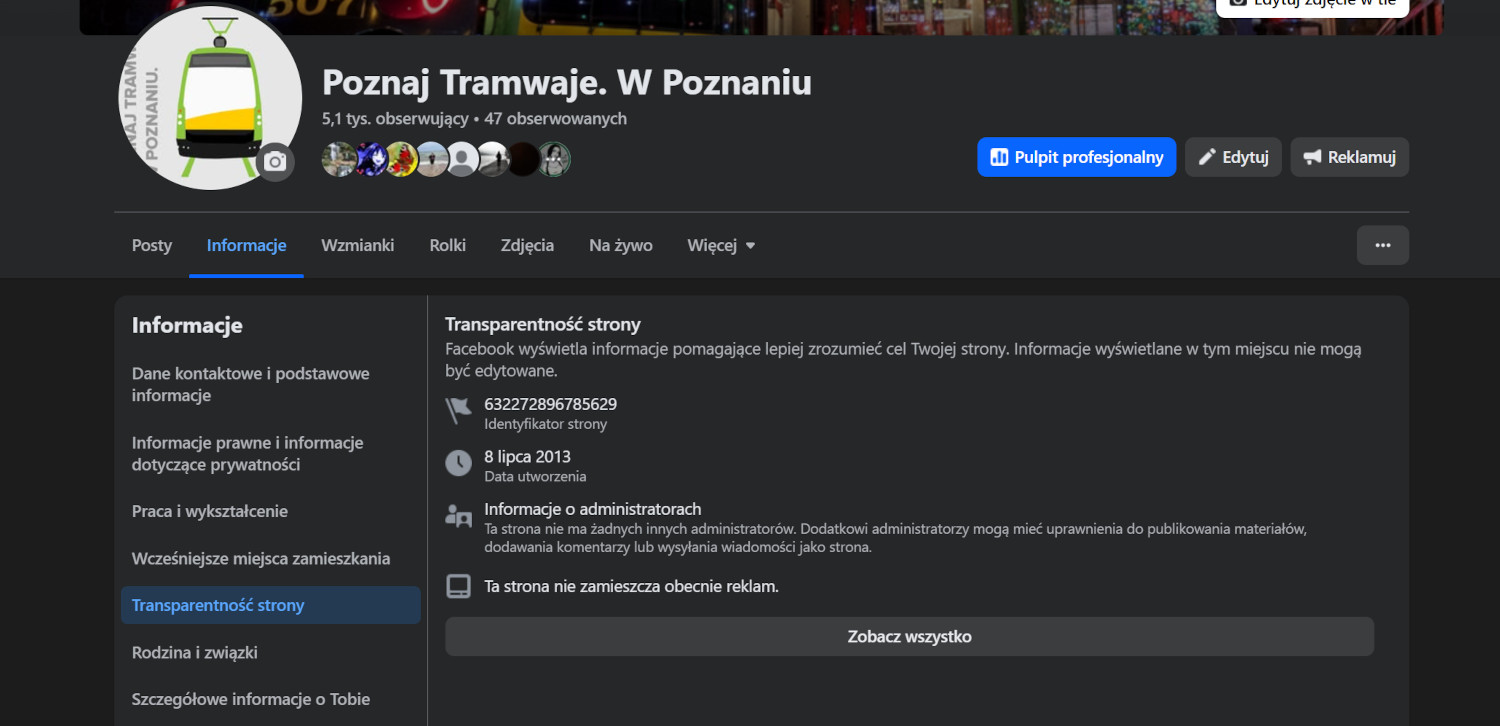Click the camera icon on "Edytuj zdjęcie w tle"

click(x=1238, y=2)
